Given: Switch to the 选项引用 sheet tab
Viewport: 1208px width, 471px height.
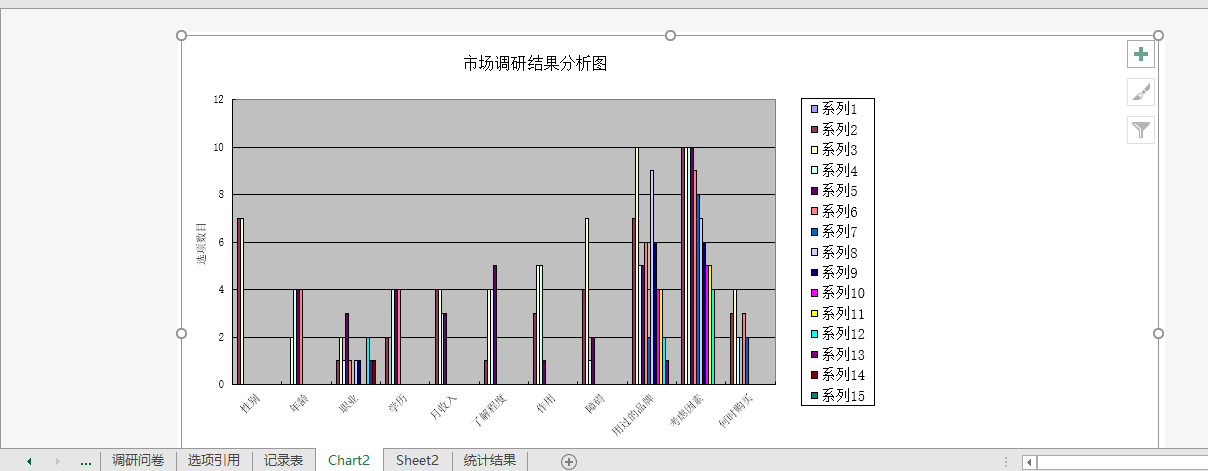Looking at the screenshot, I should pyautogui.click(x=214, y=461).
